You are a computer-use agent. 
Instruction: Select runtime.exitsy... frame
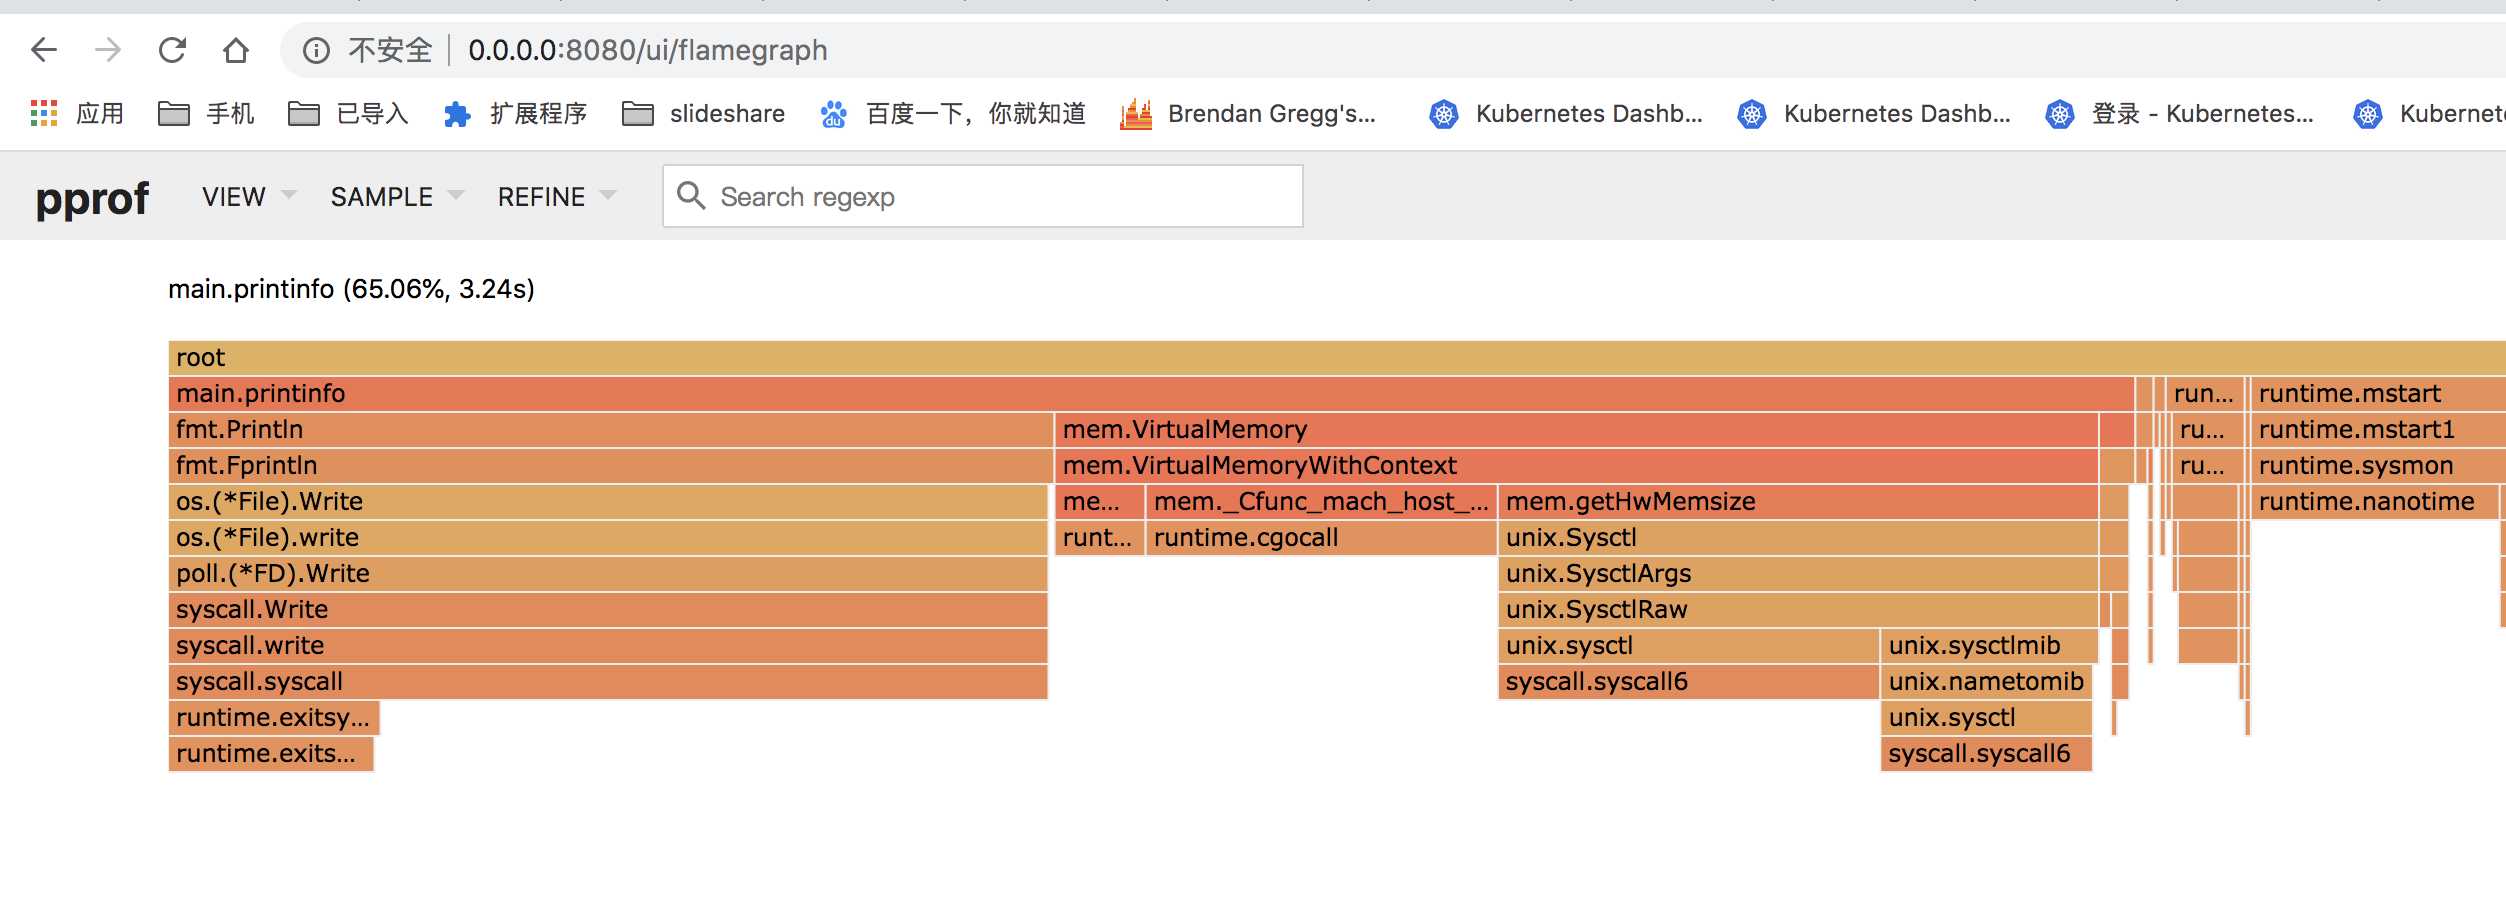pos(274,717)
